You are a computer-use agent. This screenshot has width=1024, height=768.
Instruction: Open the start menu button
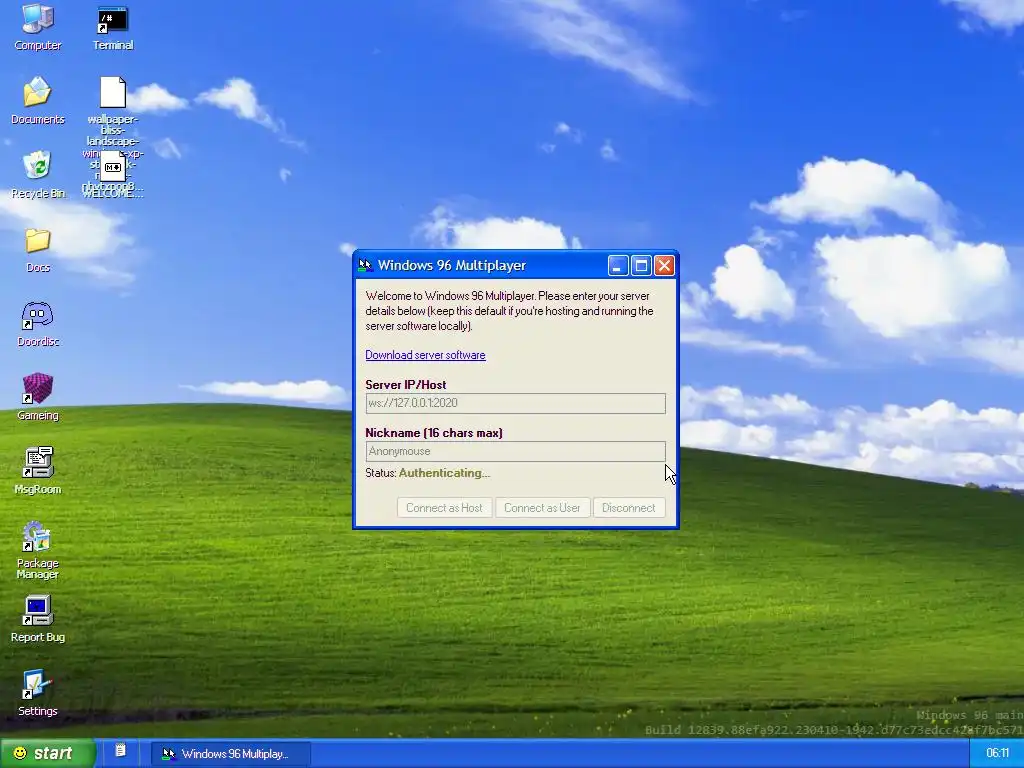[48, 754]
